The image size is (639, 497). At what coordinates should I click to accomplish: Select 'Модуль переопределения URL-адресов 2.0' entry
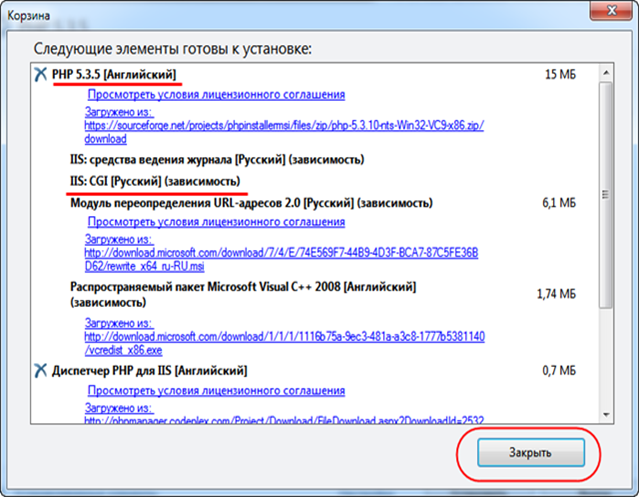251,203
